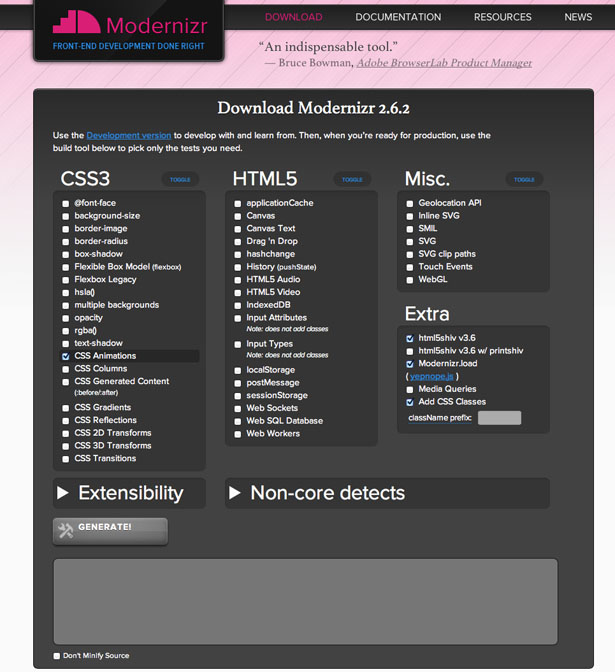Click the GENERATE! button
Image resolution: width=615 pixels, height=672 pixels.
(x=110, y=531)
